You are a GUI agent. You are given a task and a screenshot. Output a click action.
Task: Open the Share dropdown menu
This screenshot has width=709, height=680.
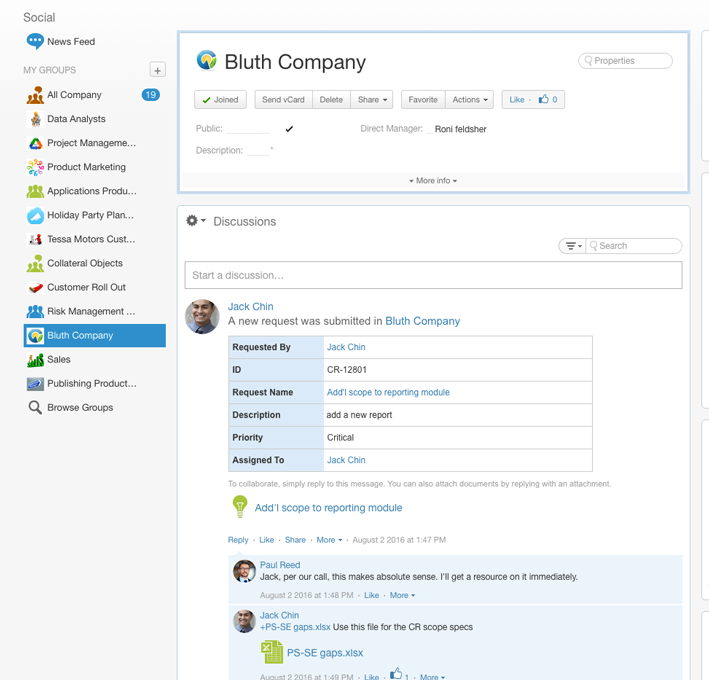[x=372, y=99]
